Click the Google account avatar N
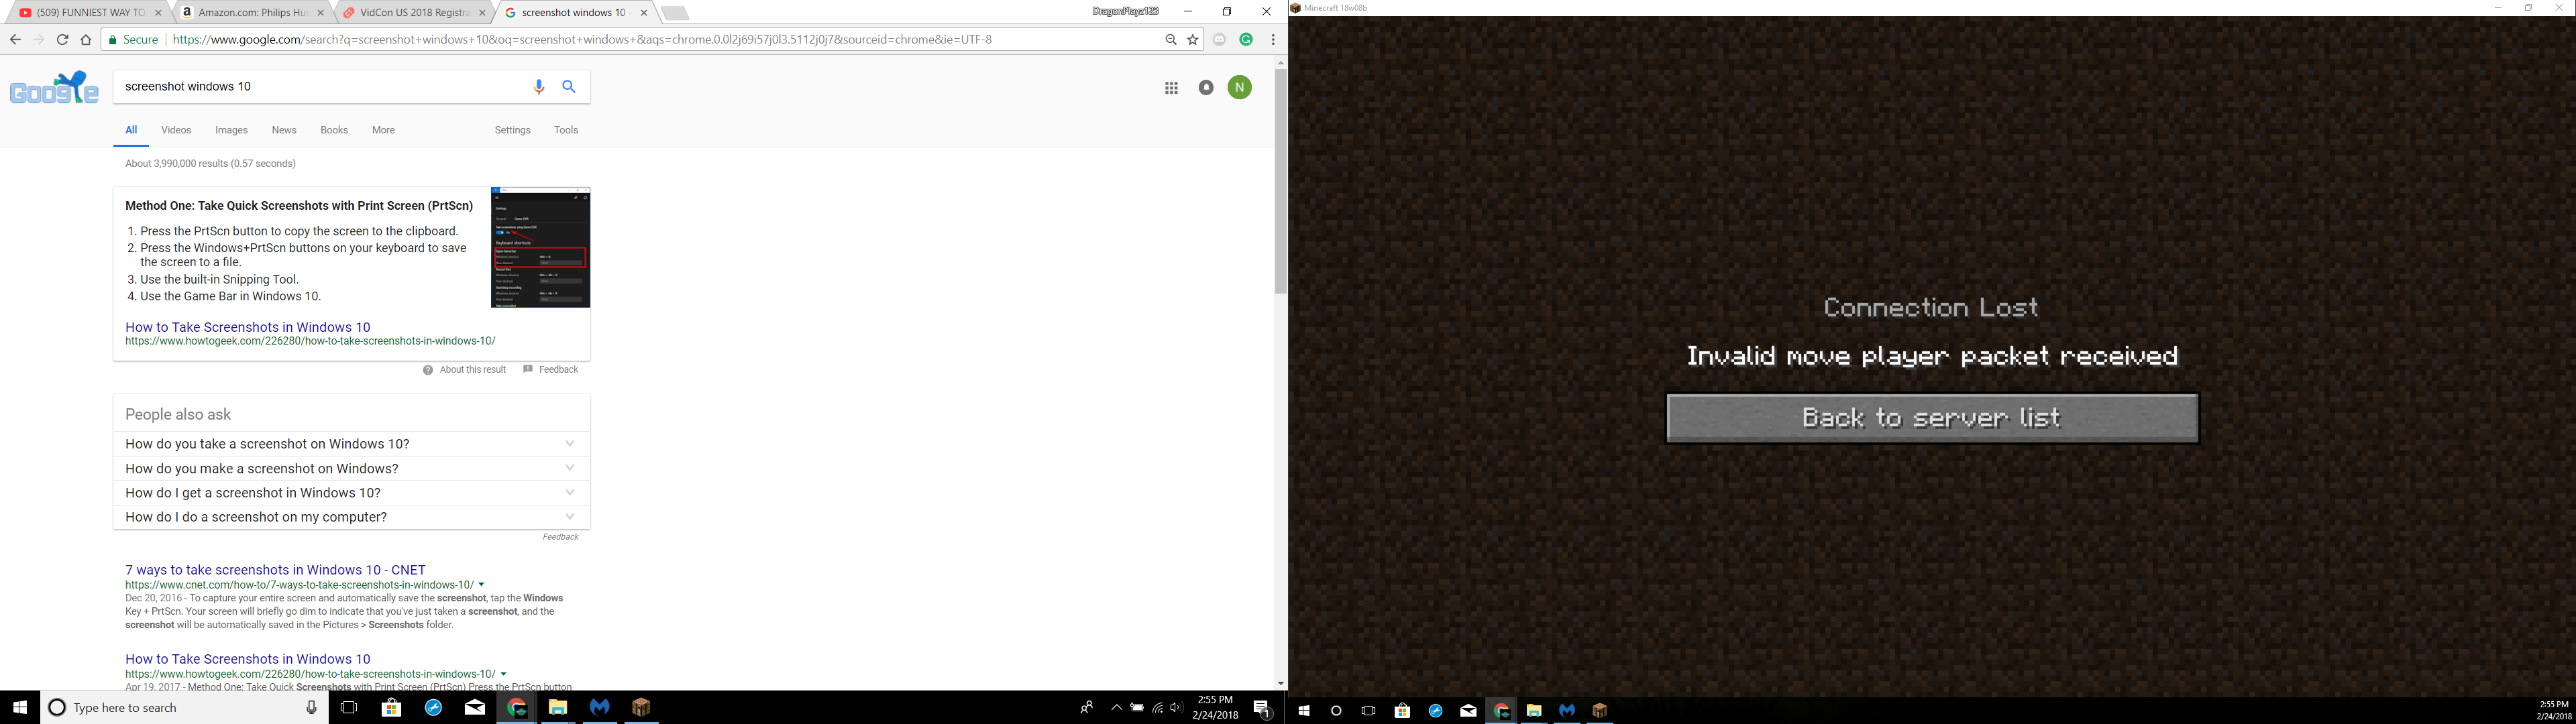This screenshot has height=724, width=2576. coord(1239,88)
